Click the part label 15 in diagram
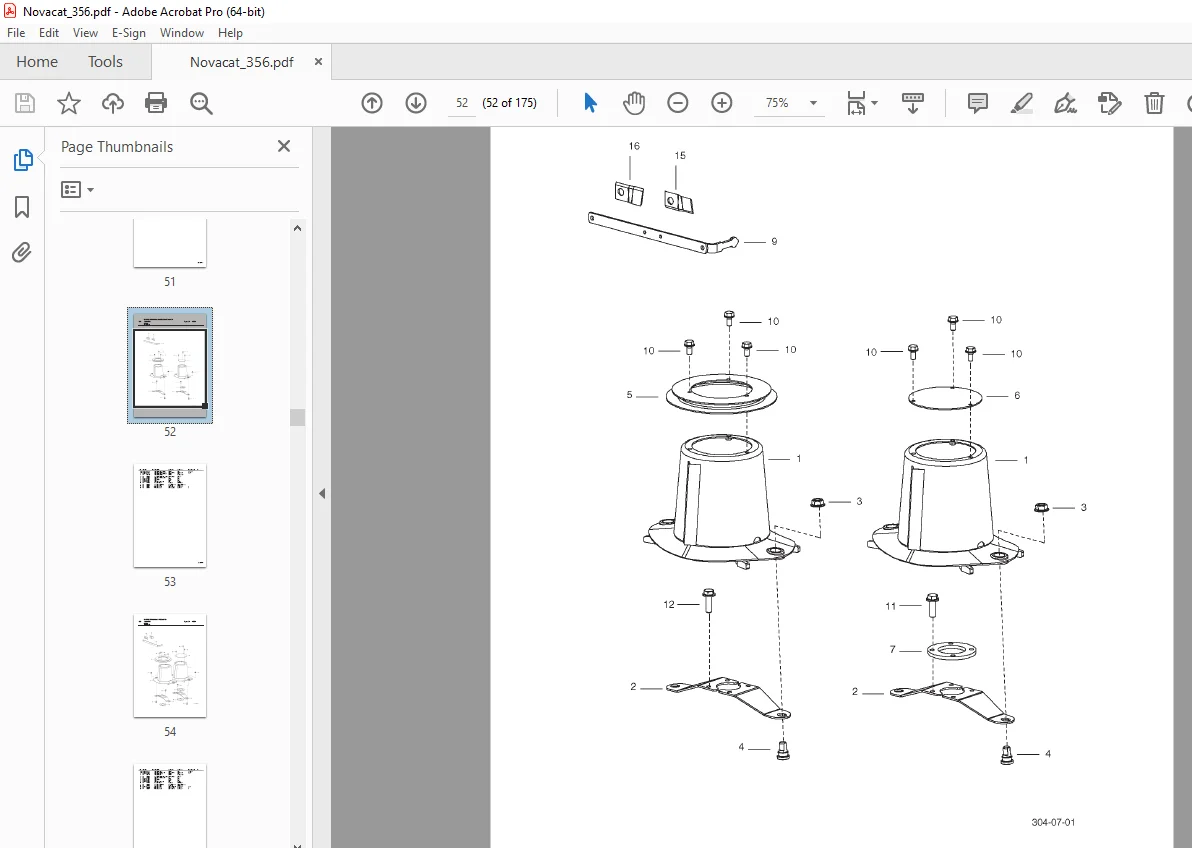The image size is (1192, 848). tap(680, 155)
